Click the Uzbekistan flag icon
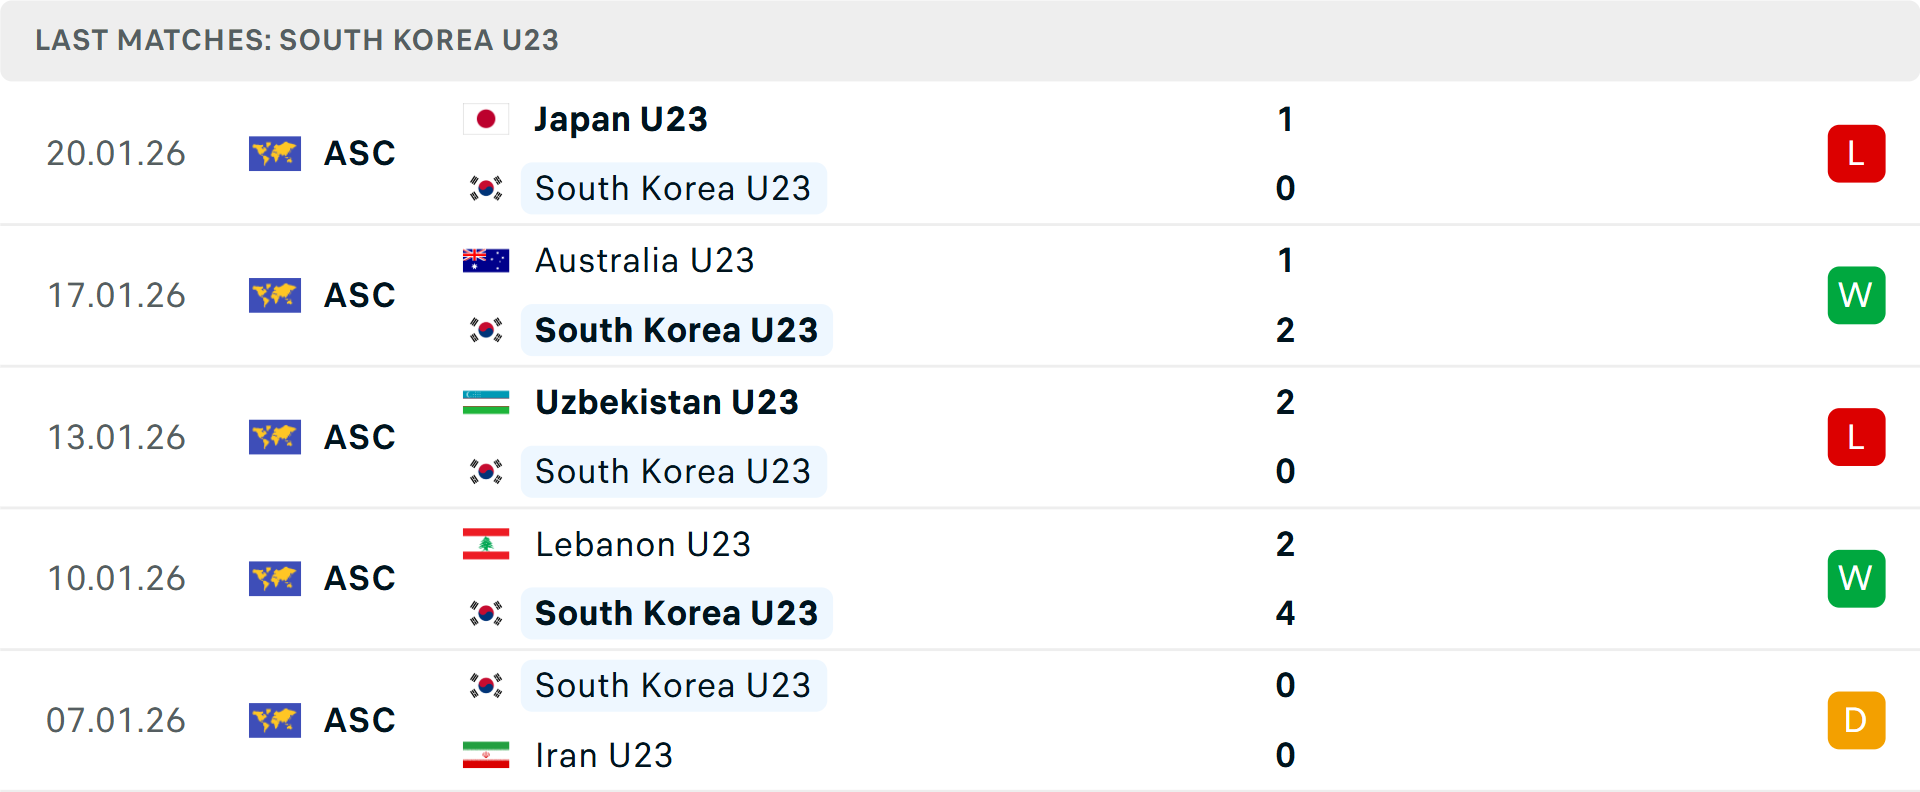Screen dimensions: 1920x792 click(486, 402)
